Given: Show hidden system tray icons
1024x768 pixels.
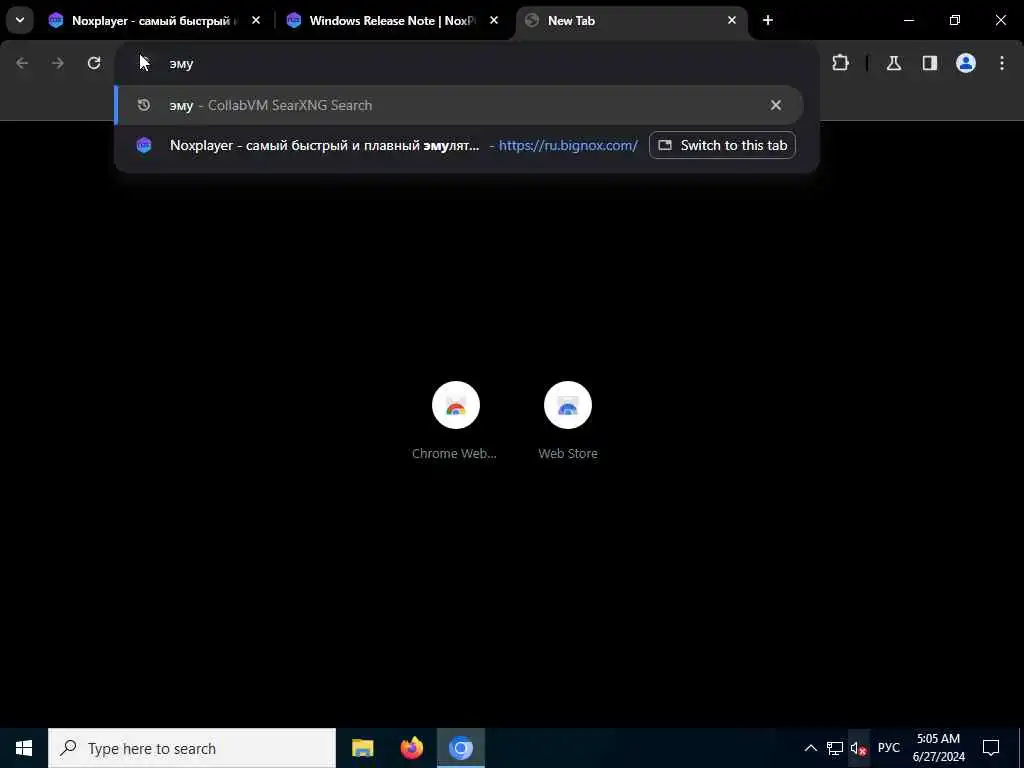Looking at the screenshot, I should point(810,748).
